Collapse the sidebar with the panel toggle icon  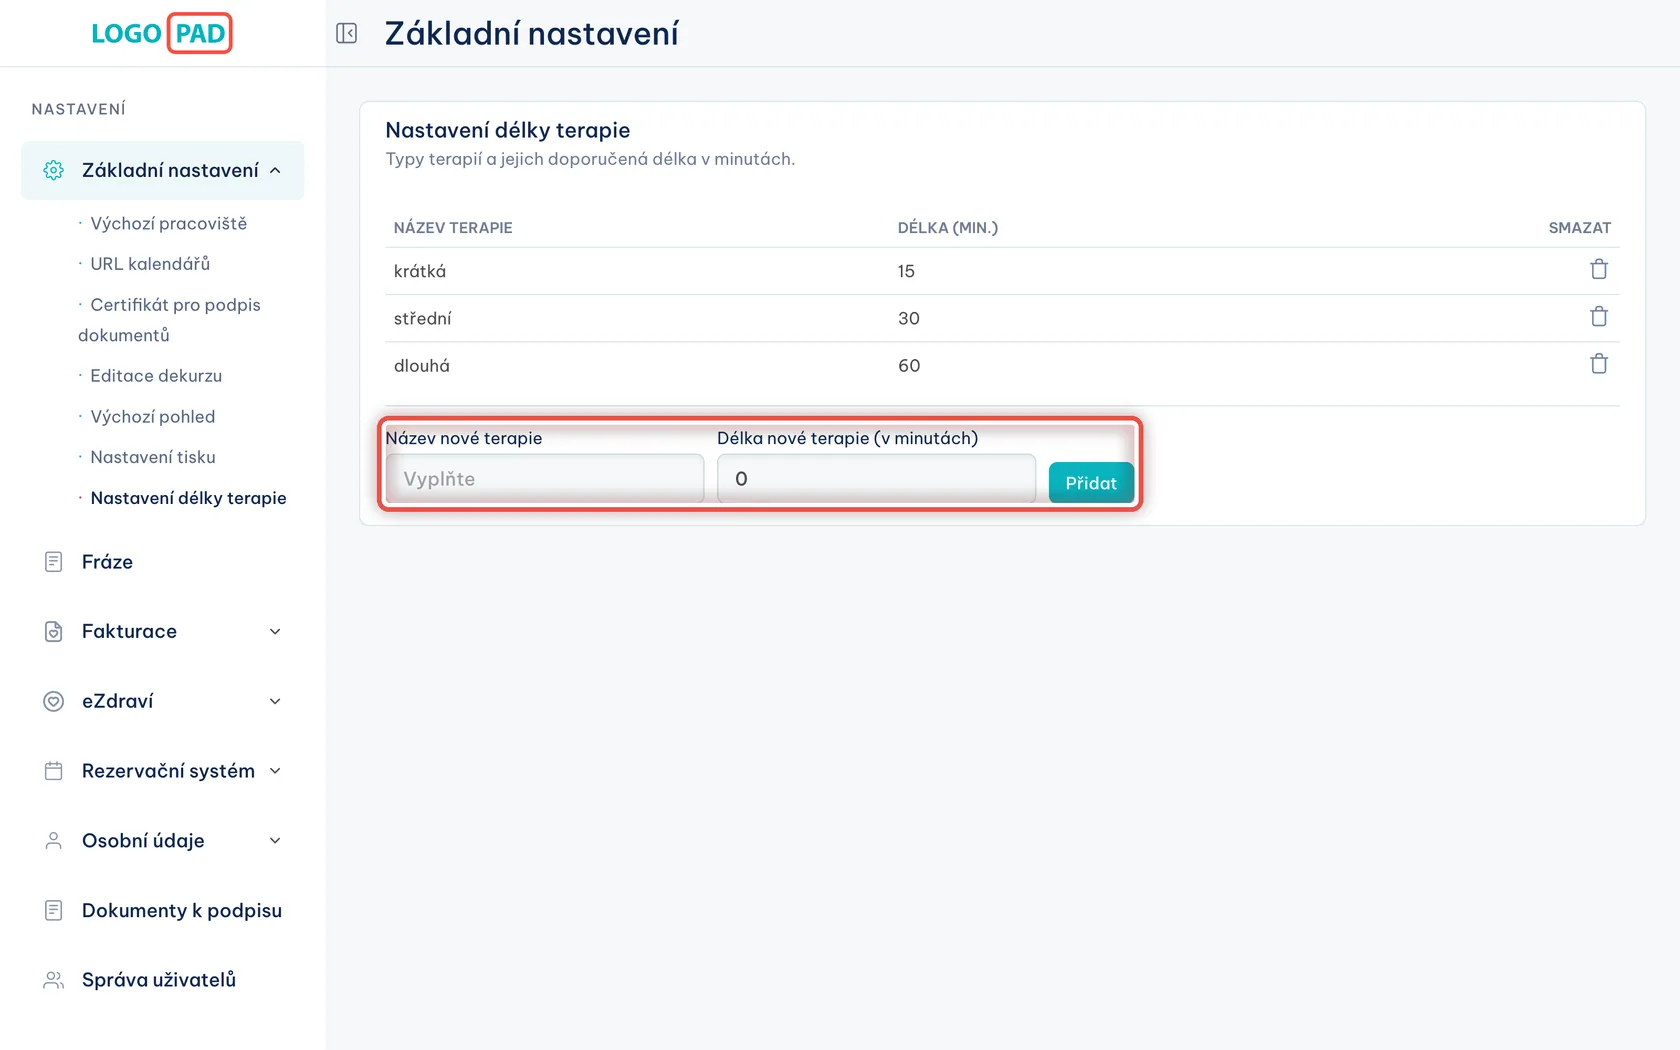pyautogui.click(x=347, y=34)
